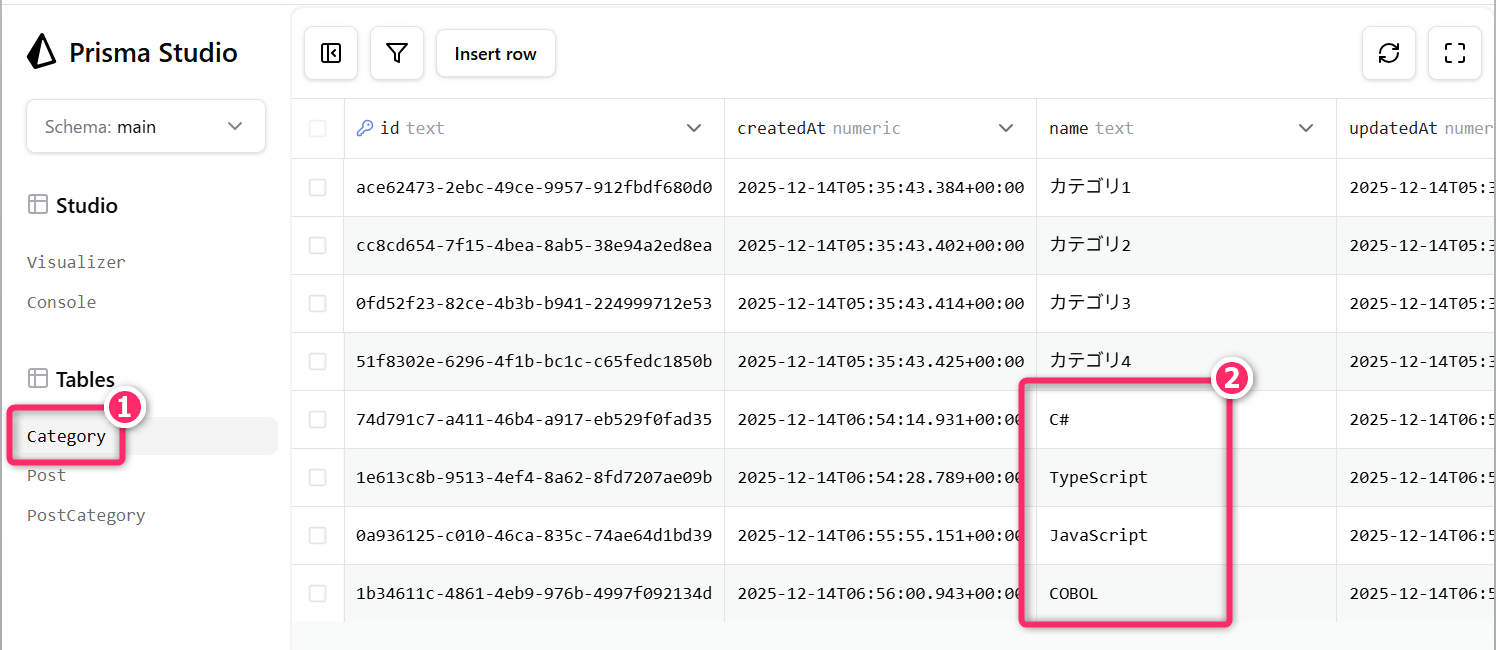Open the filter funnel icon
1496x650 pixels.
click(397, 53)
